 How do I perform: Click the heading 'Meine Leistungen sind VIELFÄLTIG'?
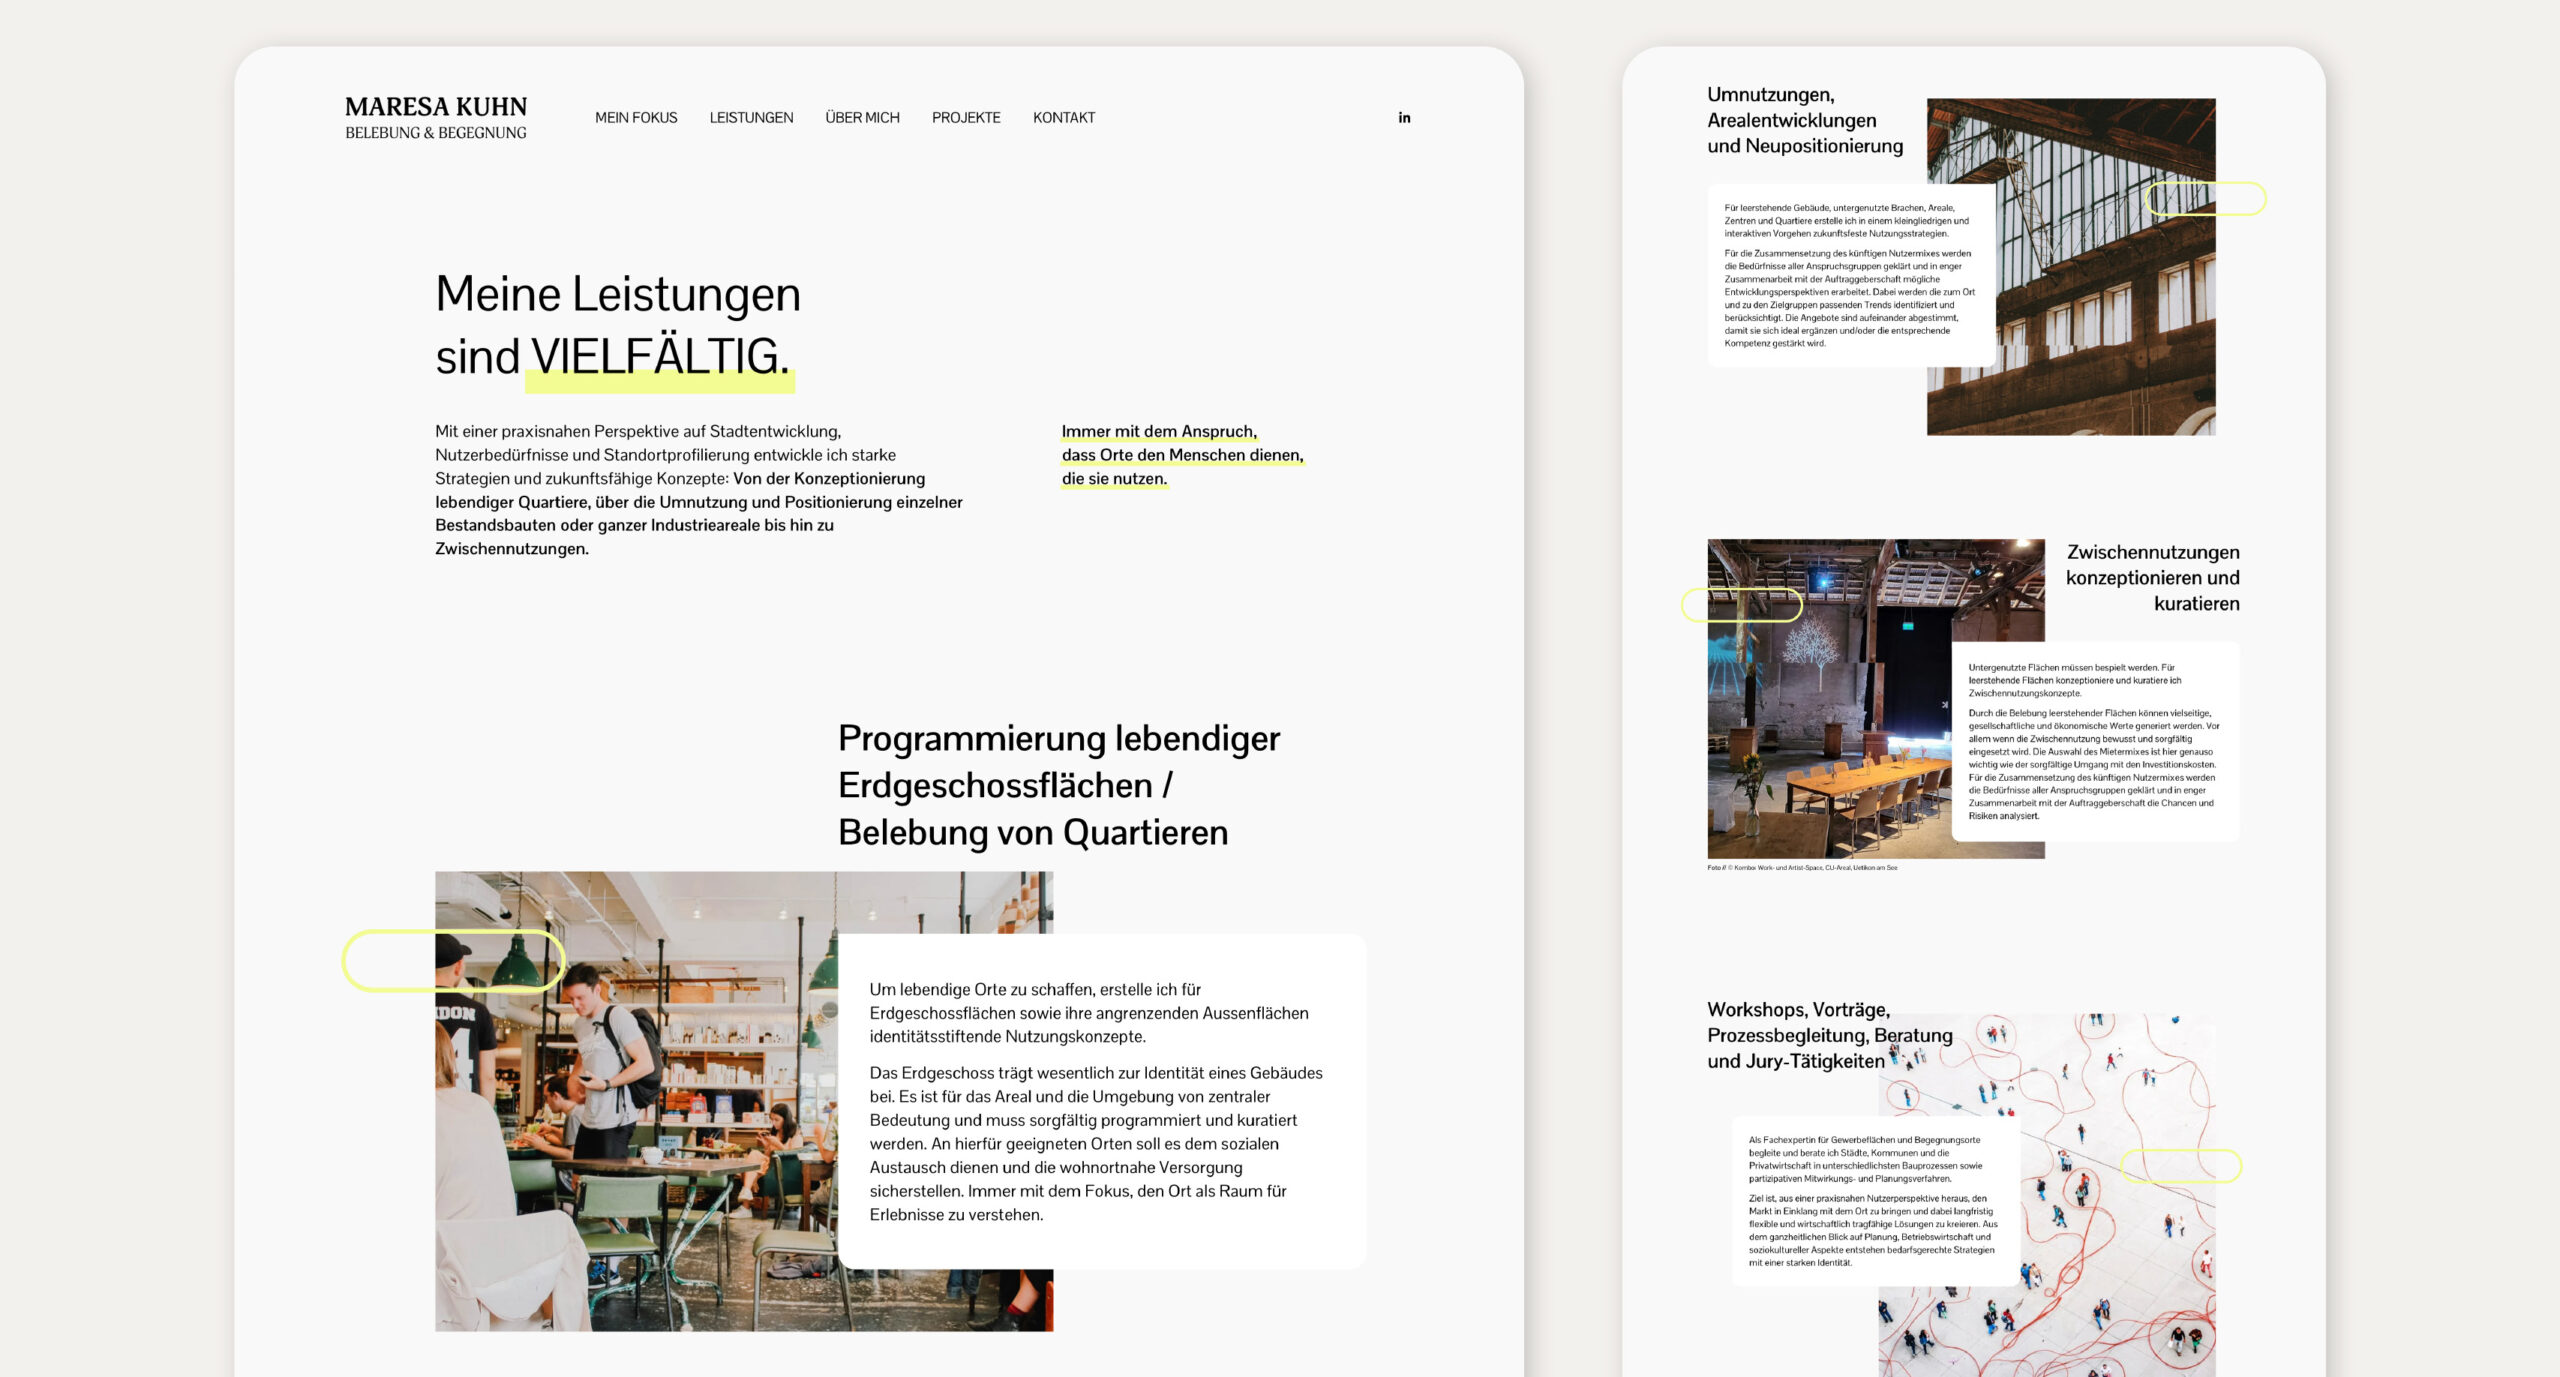point(617,322)
